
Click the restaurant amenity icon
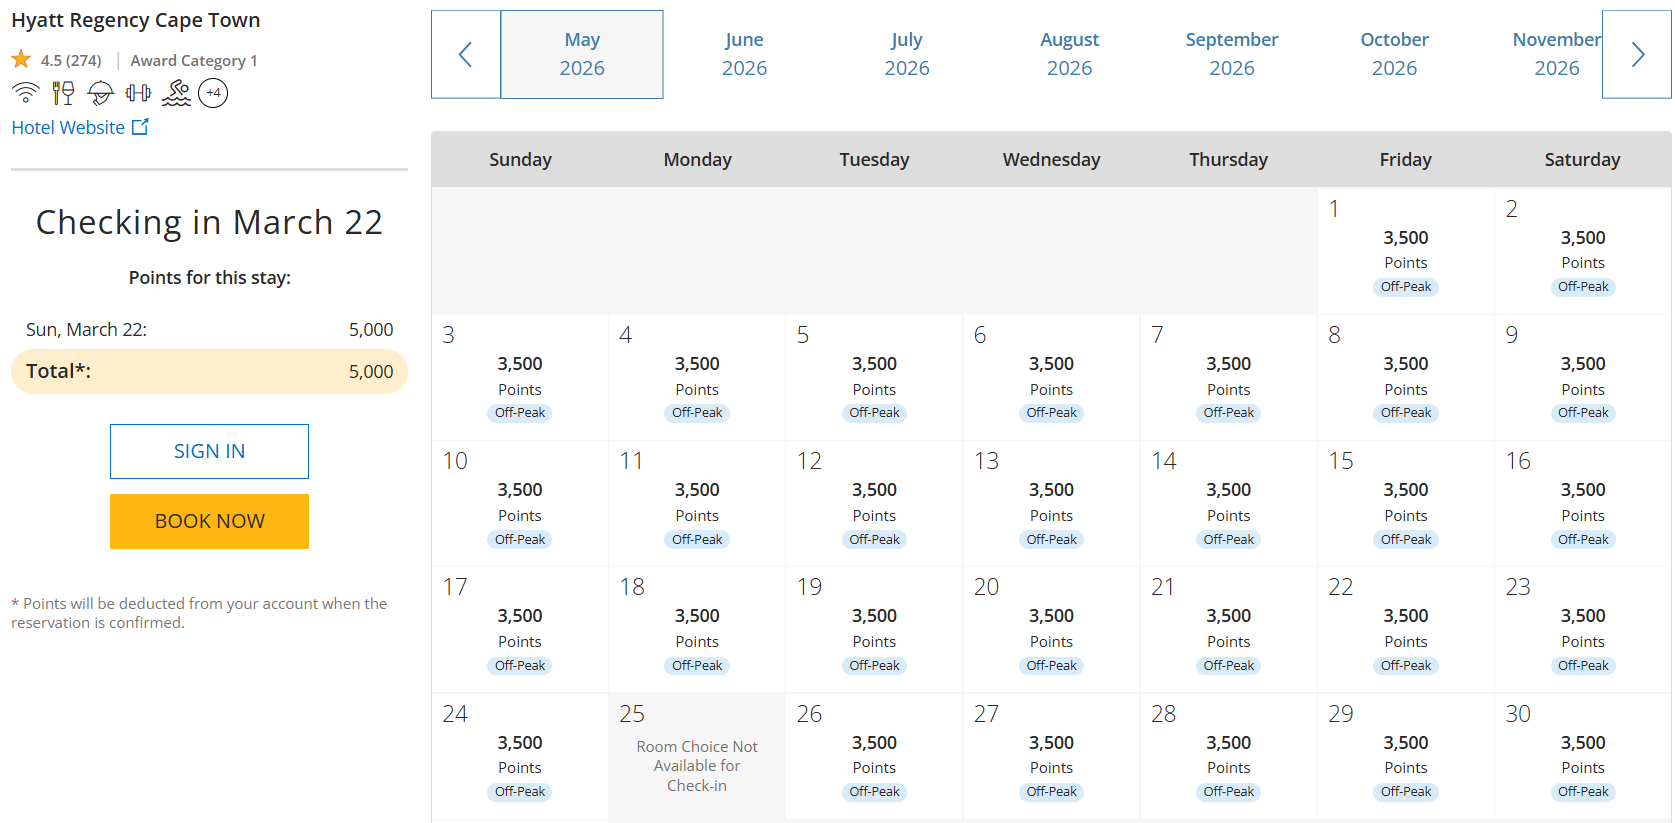(63, 93)
